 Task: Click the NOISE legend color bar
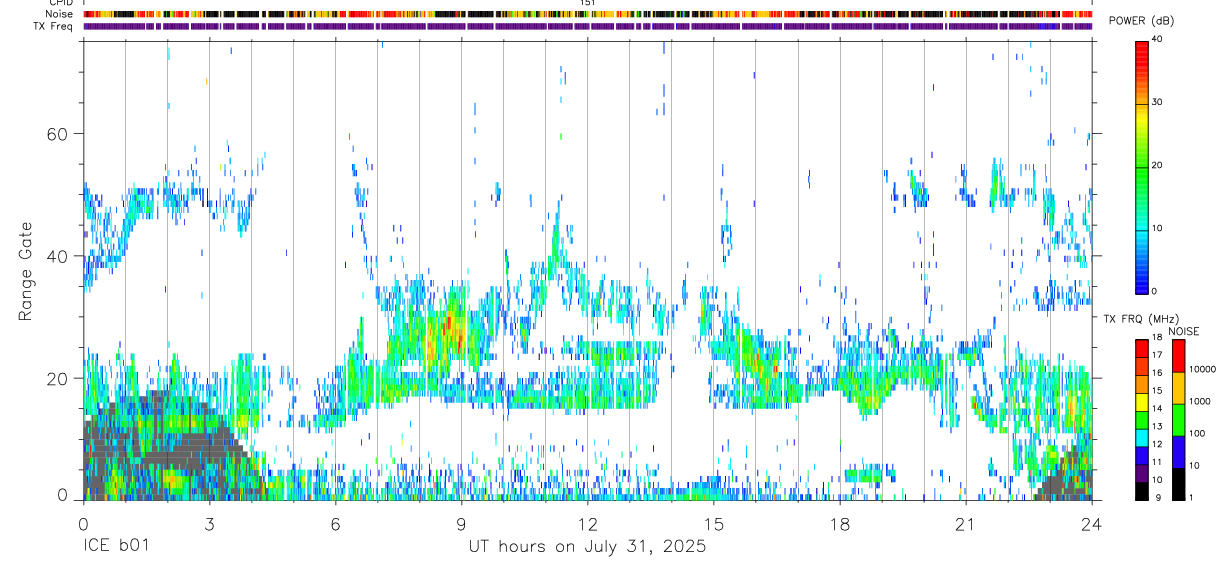[x=1177, y=420]
